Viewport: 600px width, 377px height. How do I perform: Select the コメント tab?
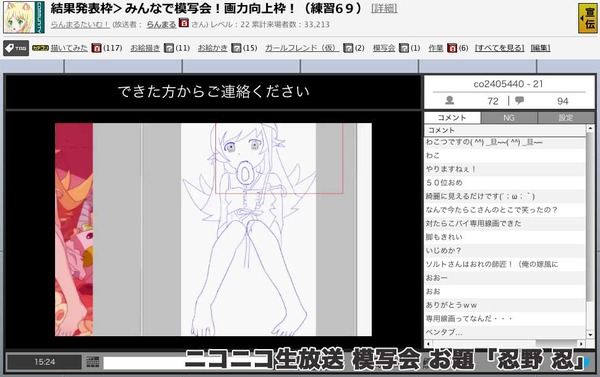coord(452,118)
